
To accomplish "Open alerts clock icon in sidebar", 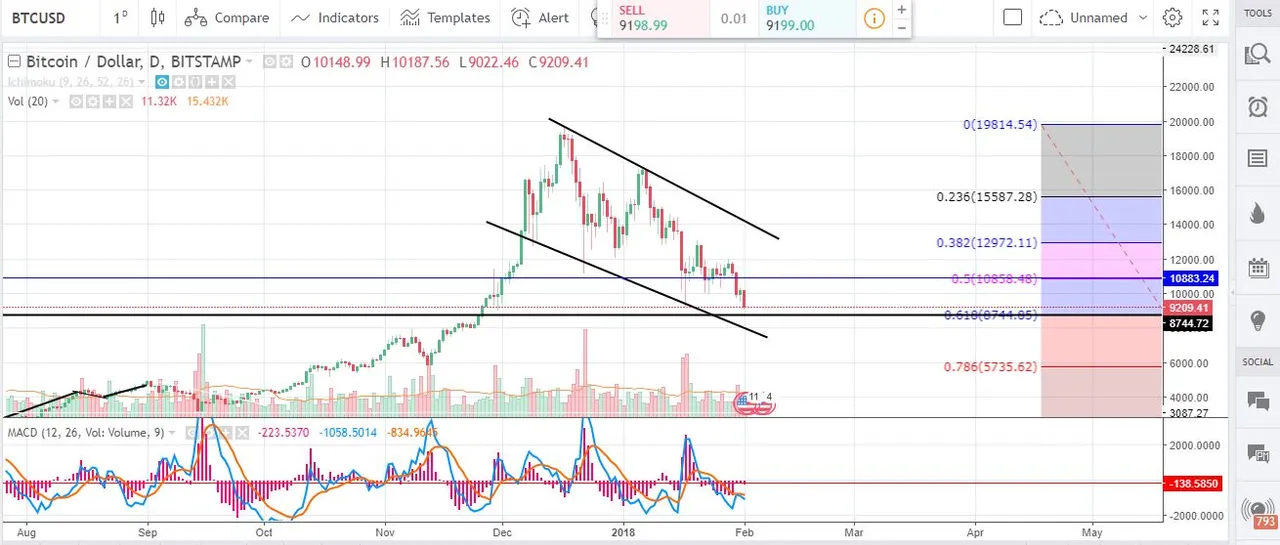I will click(1257, 106).
